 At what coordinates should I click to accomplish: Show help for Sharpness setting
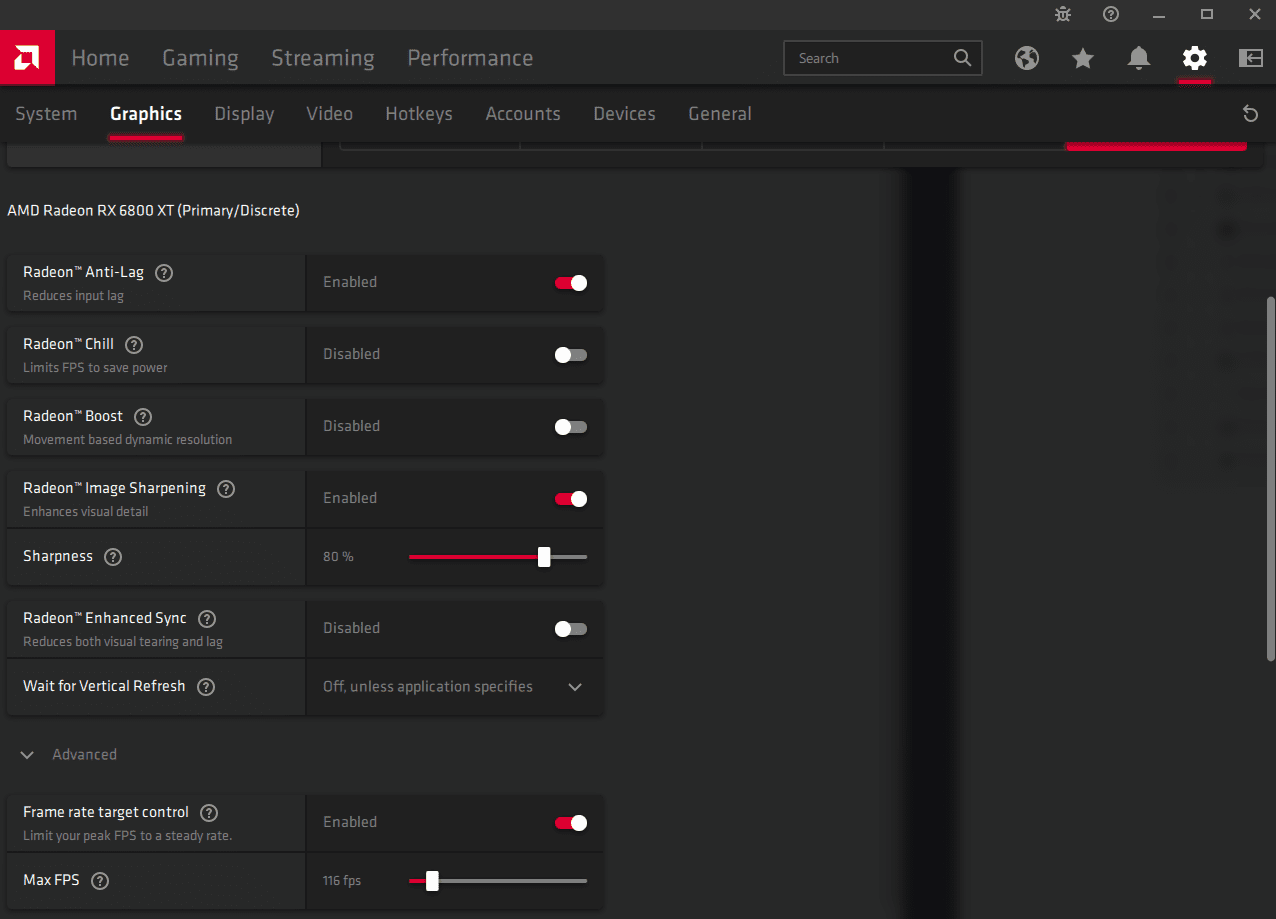[x=113, y=557]
